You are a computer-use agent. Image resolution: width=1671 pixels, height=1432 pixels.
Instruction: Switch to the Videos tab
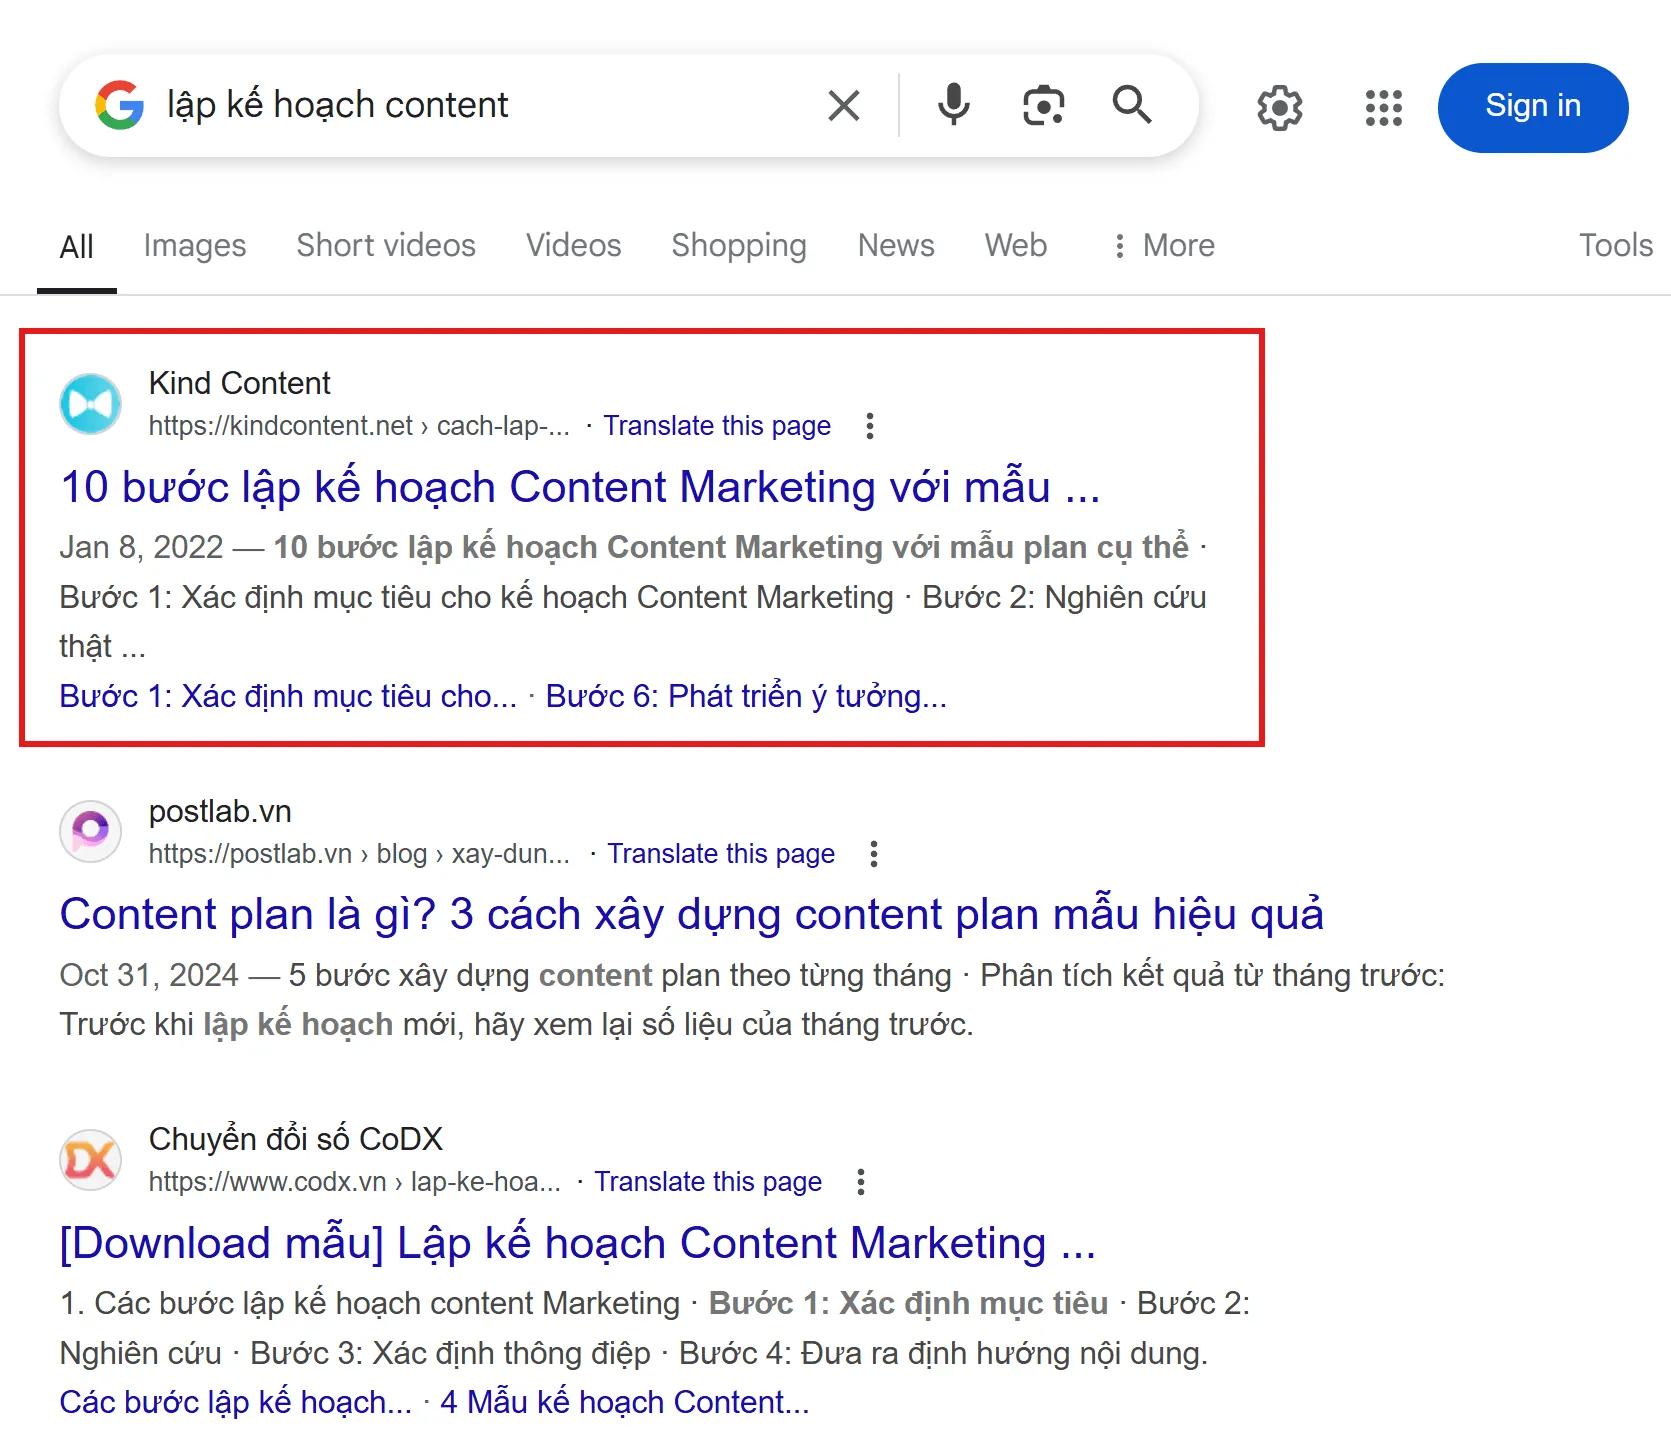point(574,246)
